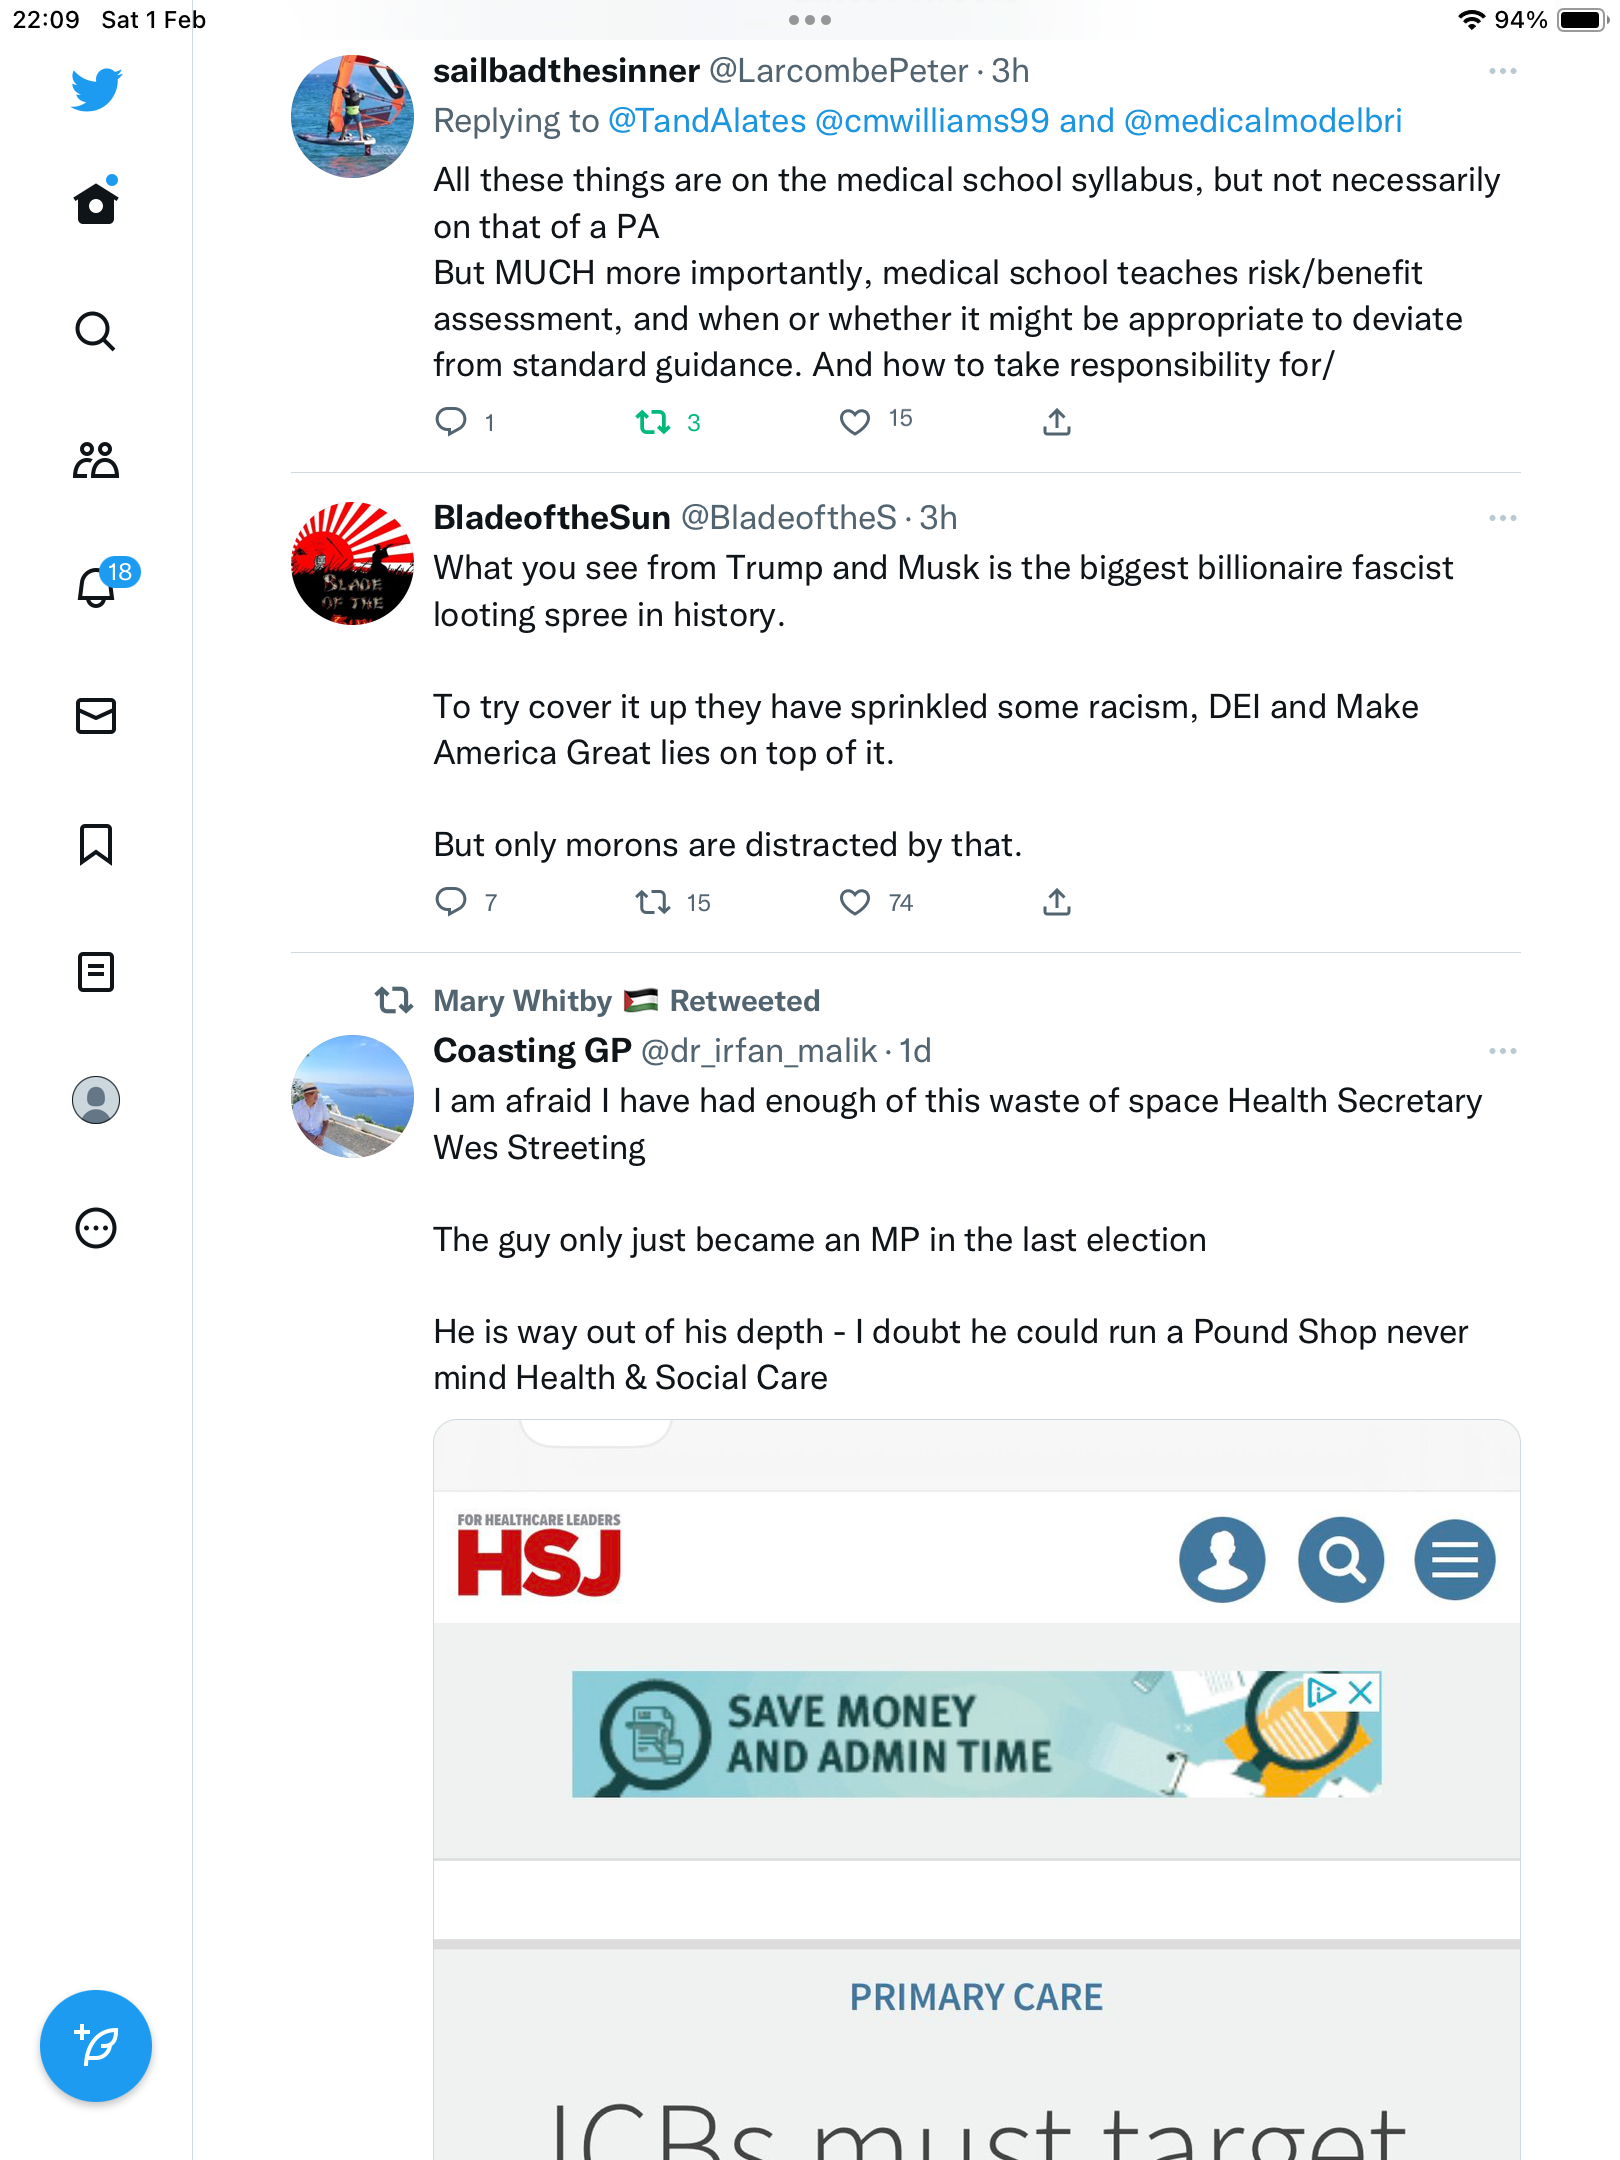Screen dimensions: 1620x2160
Task: Open the HSJ article screenshot image
Action: [x=976, y=1790]
